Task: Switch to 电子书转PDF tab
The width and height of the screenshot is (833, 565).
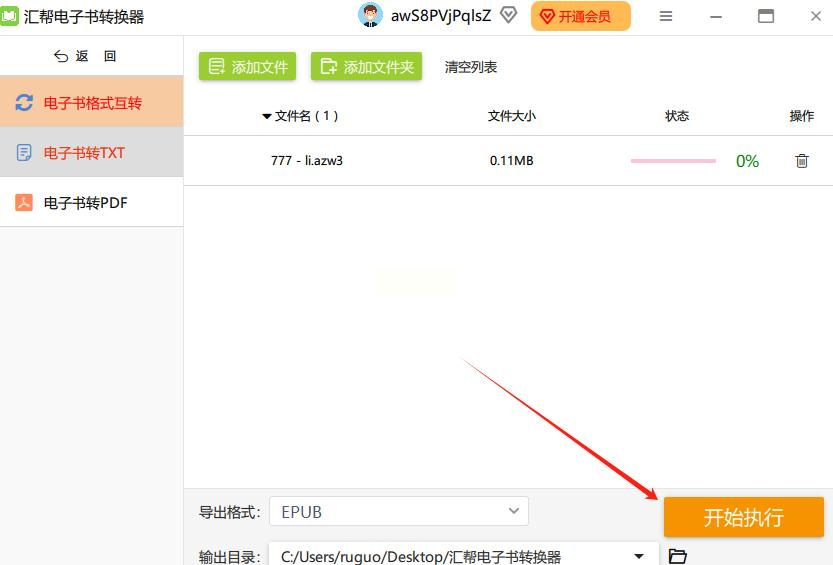Action: [91, 202]
